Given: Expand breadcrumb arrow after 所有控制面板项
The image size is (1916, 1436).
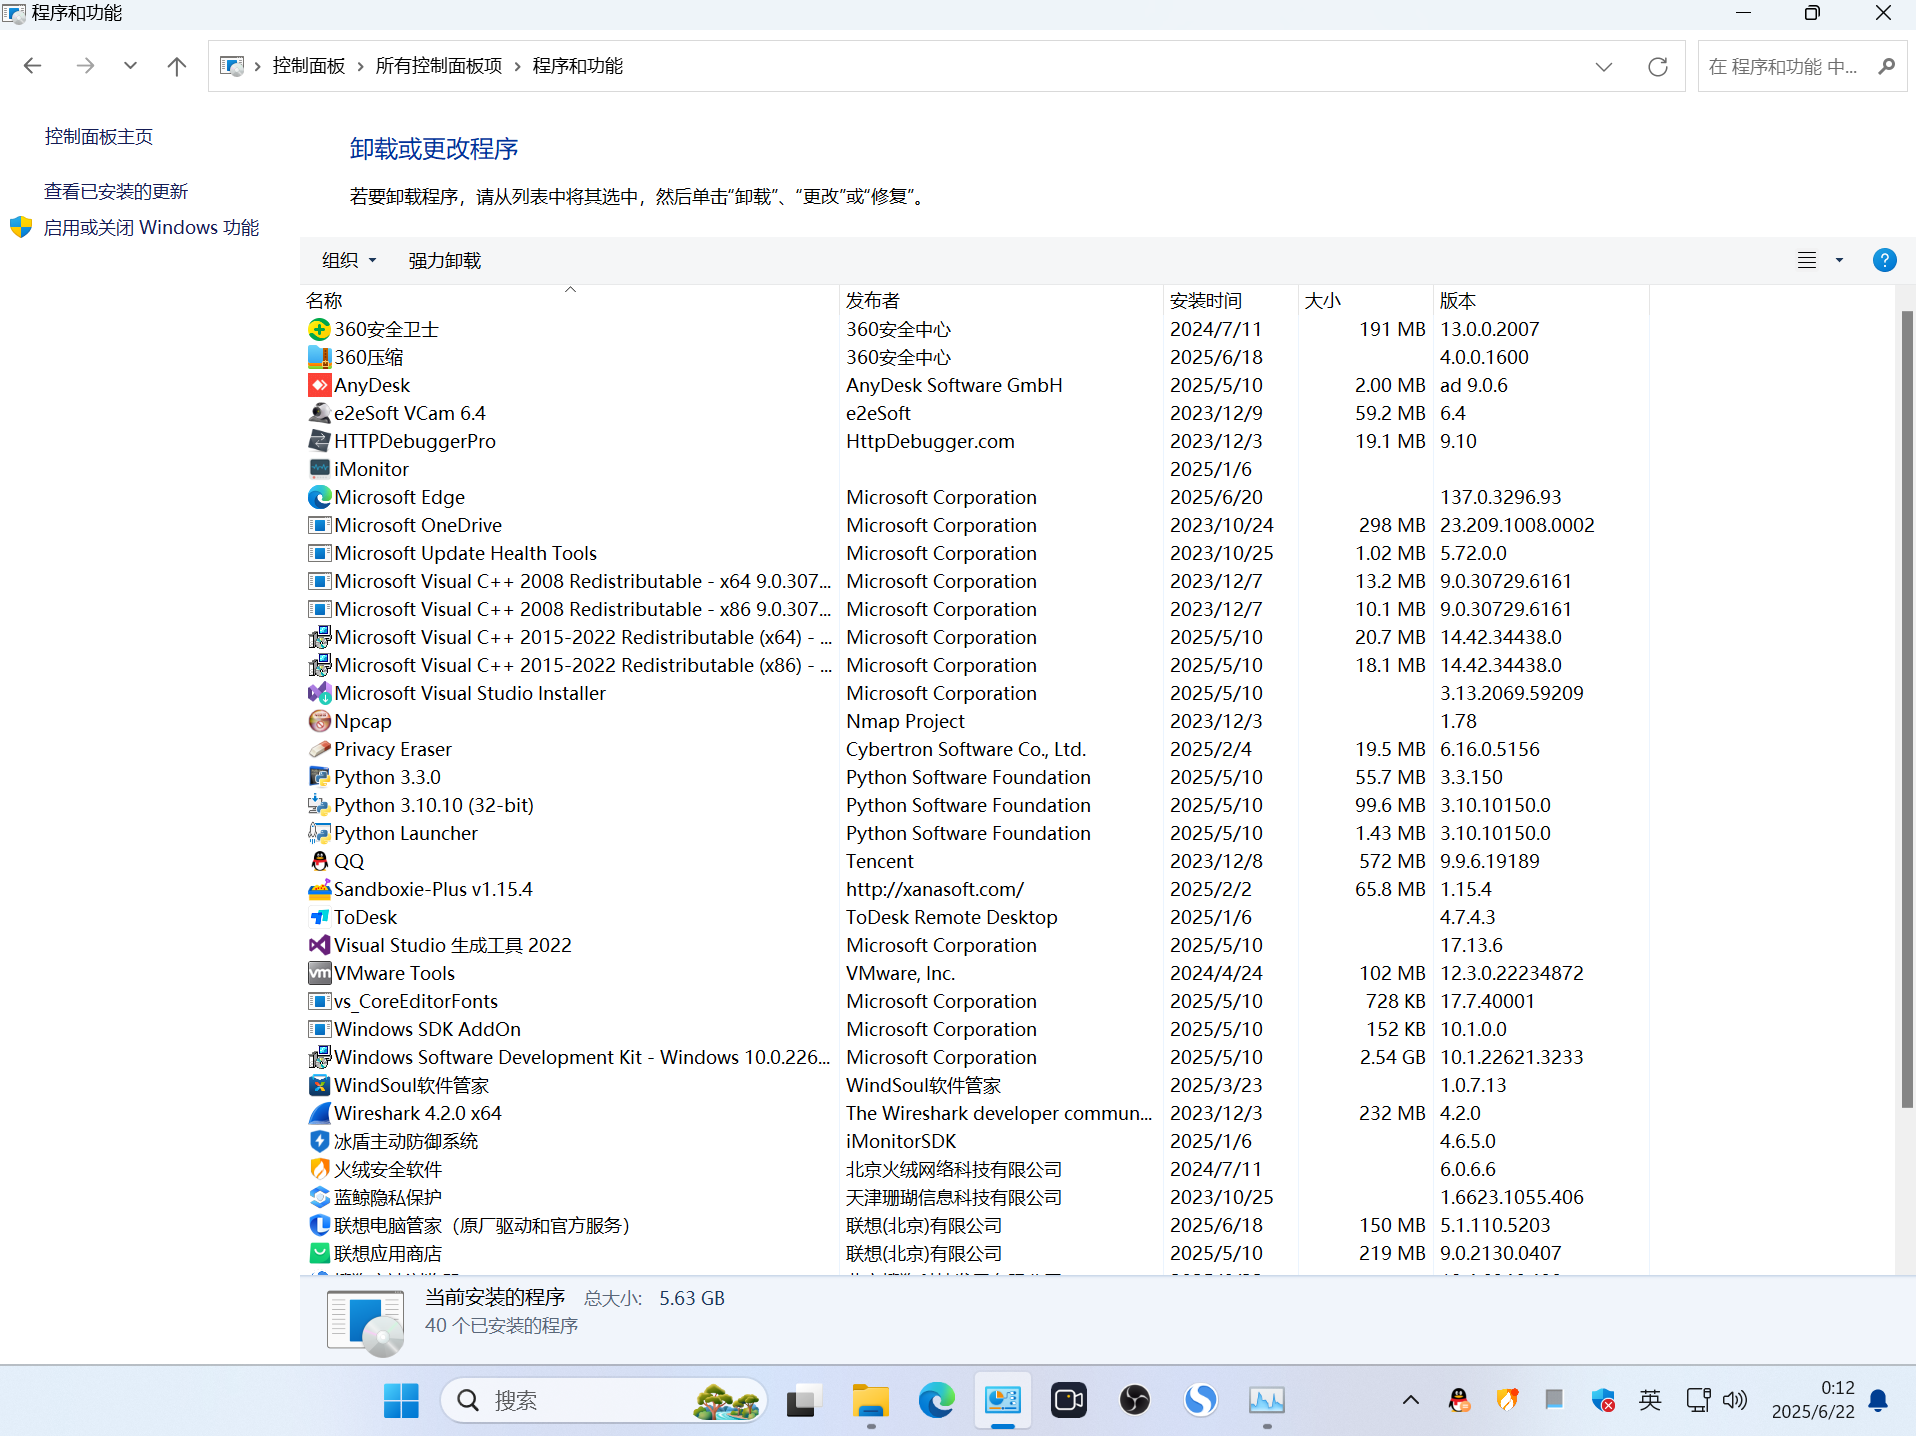Looking at the screenshot, I should [x=517, y=66].
